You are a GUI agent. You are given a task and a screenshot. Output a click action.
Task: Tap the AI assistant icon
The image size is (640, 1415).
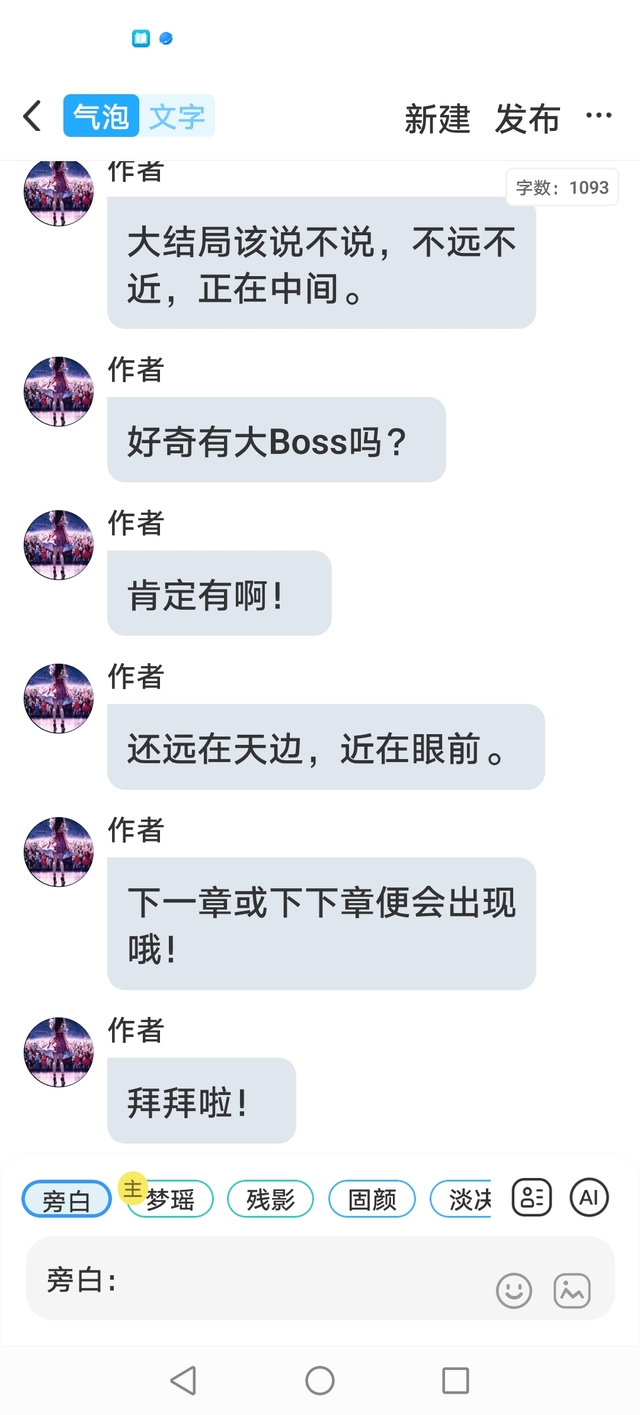click(589, 1196)
